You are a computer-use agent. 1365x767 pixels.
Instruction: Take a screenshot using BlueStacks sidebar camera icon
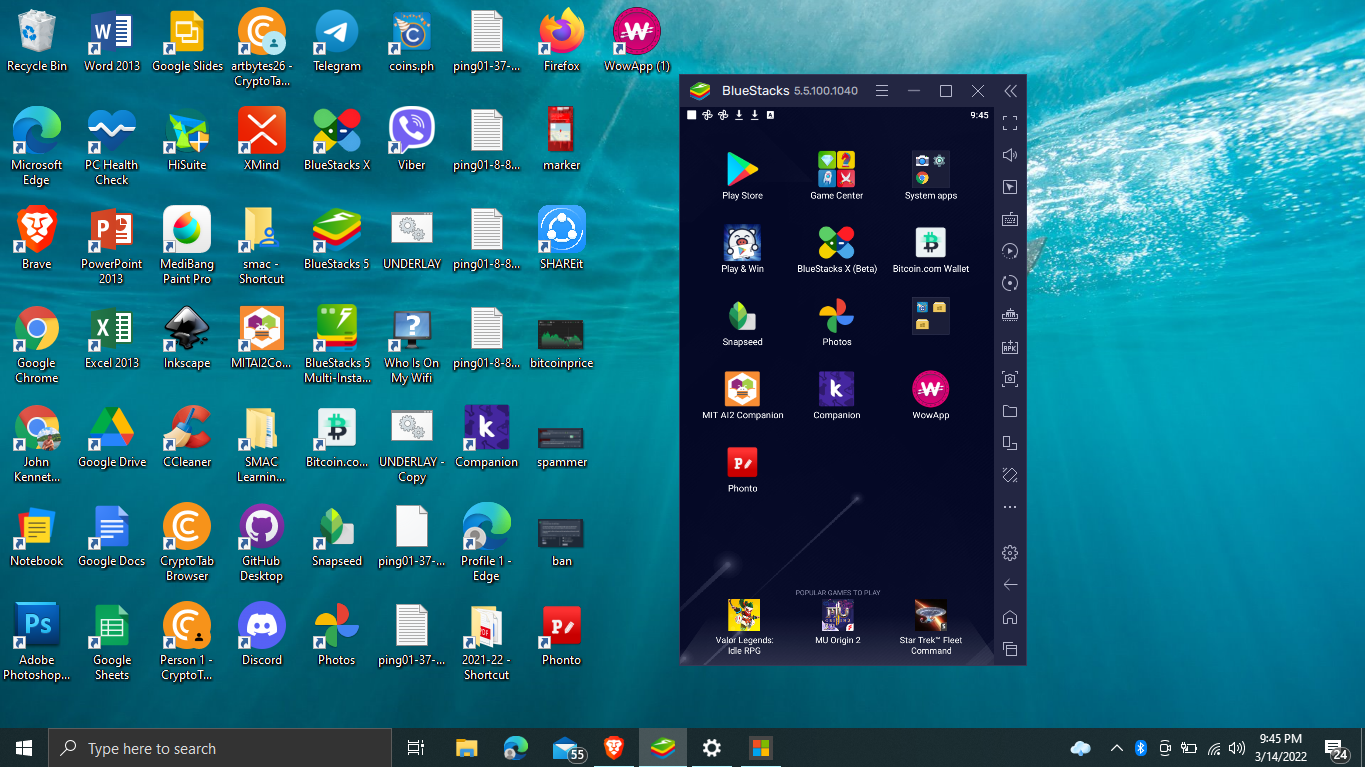click(x=1010, y=379)
